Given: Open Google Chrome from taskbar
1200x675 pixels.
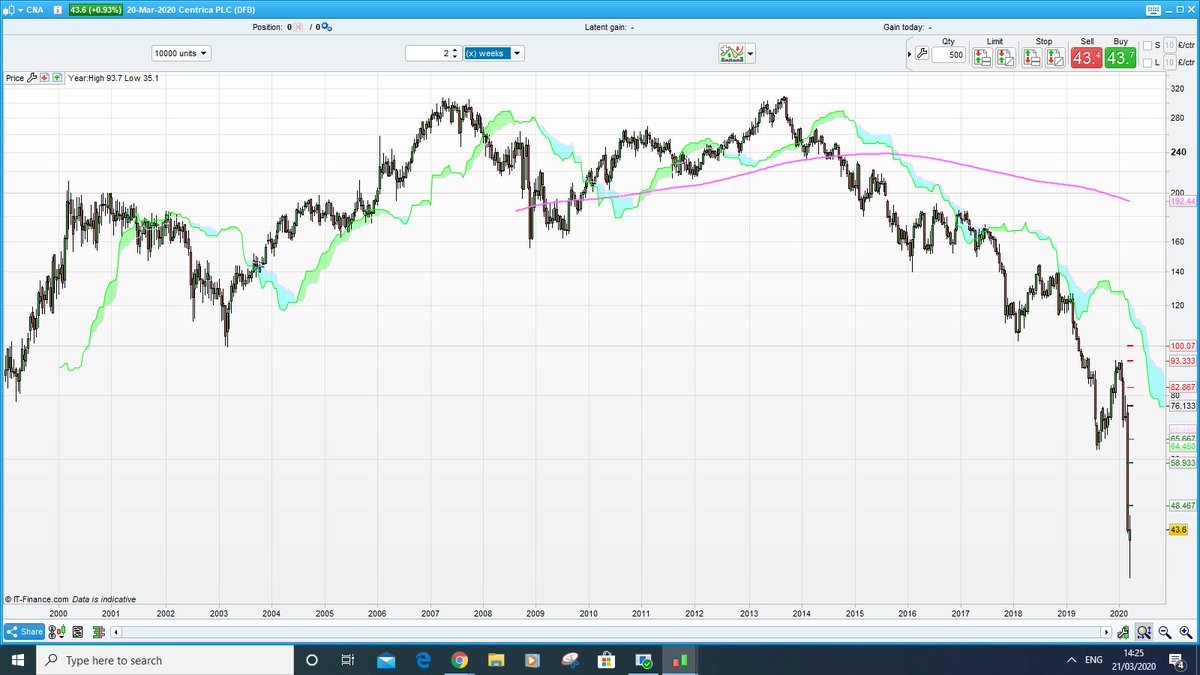Looking at the screenshot, I should click(x=459, y=660).
